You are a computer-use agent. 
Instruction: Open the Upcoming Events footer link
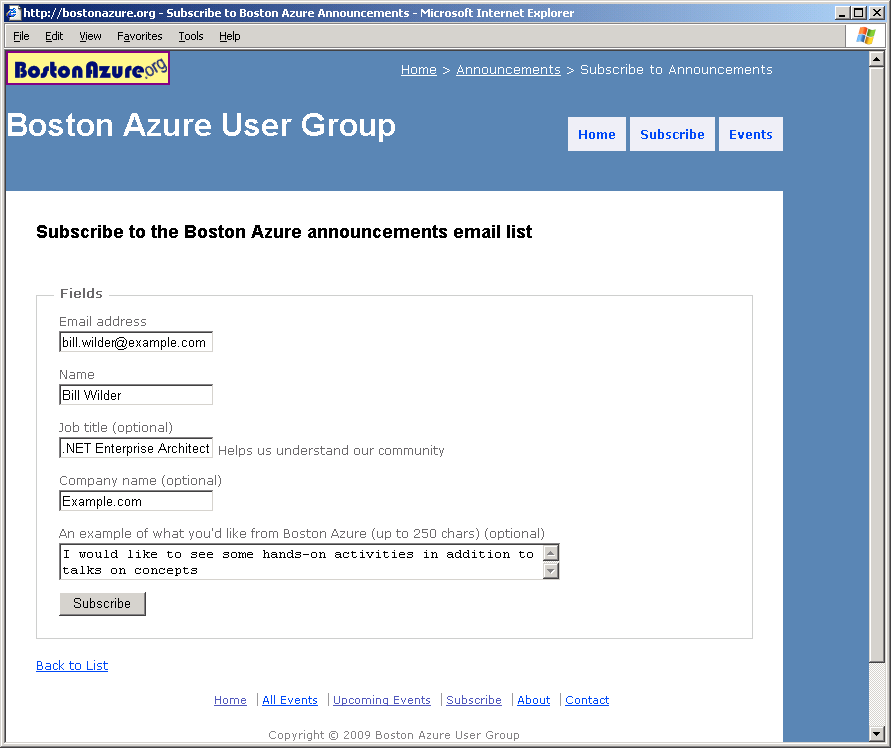pyautogui.click(x=381, y=700)
